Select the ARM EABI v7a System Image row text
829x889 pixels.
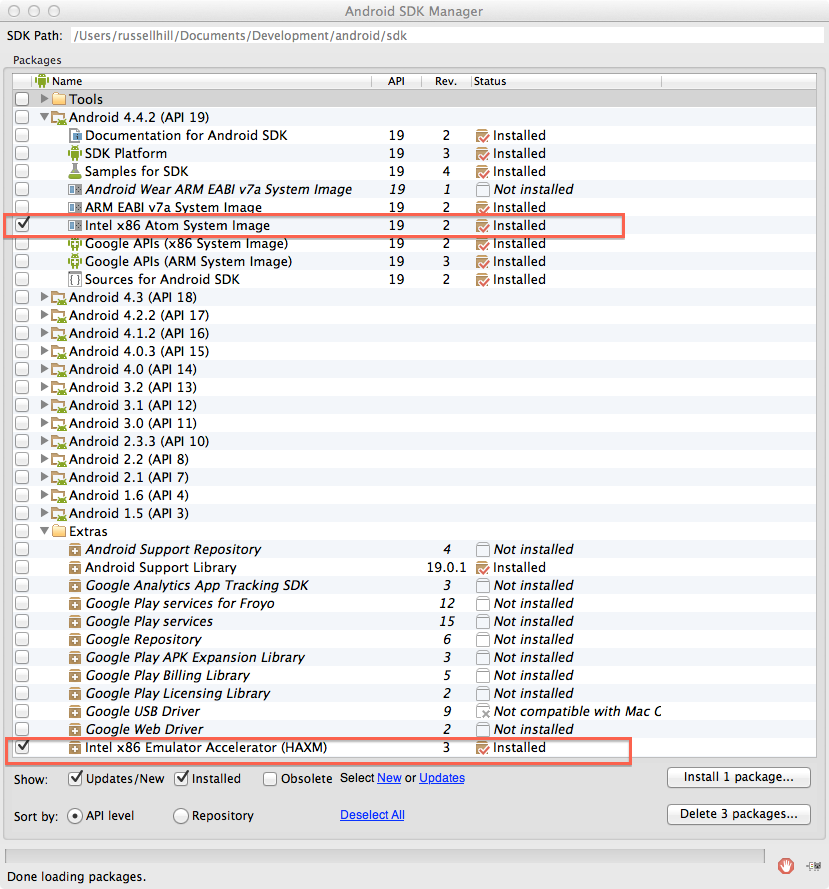click(x=174, y=208)
